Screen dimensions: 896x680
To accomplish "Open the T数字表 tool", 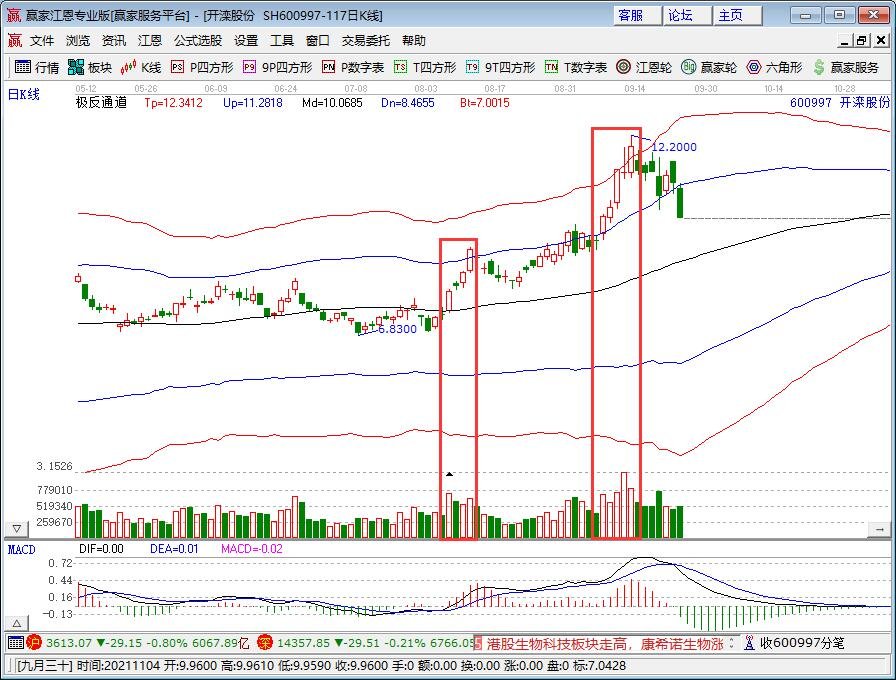I will (575, 67).
